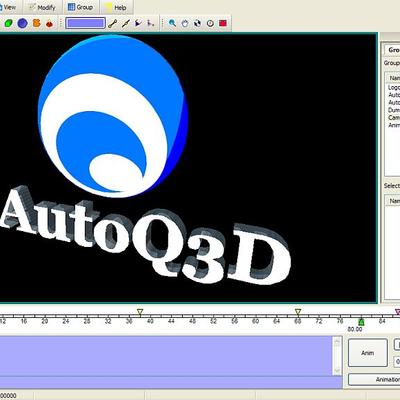Click the red square render icon
The image size is (400, 400).
[x=223, y=23]
